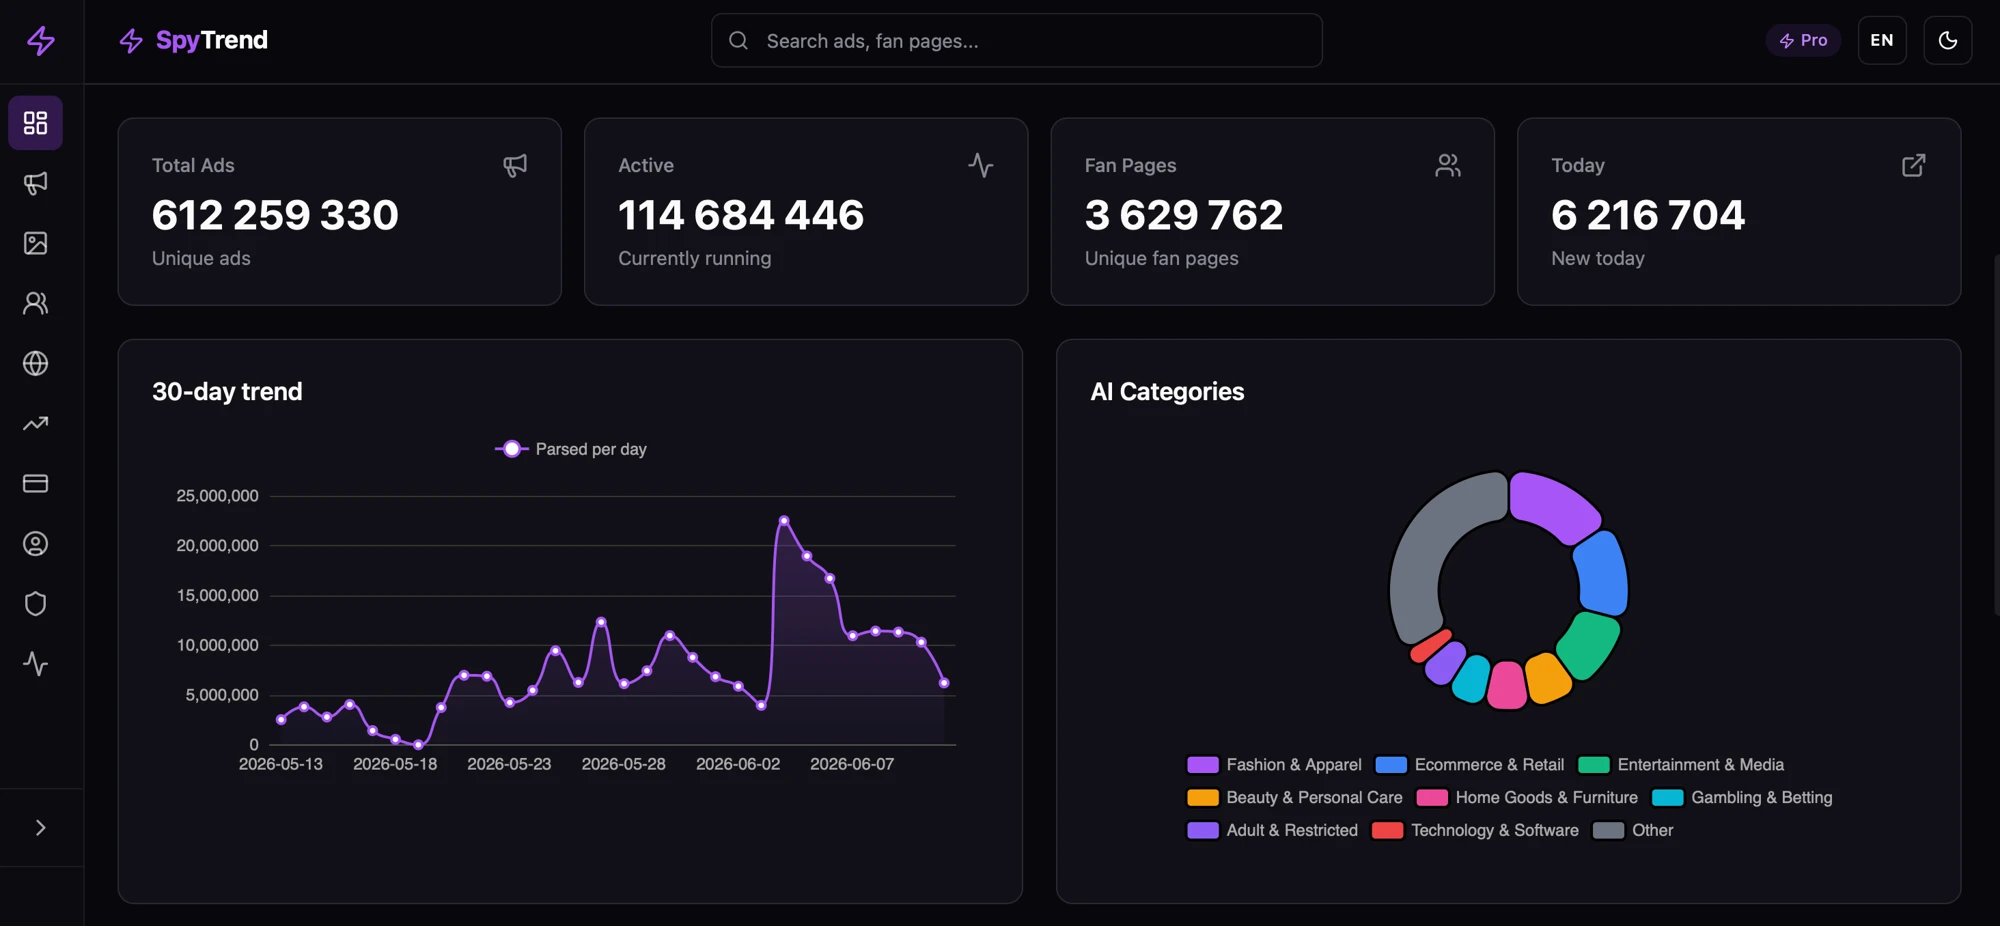The width and height of the screenshot is (2000, 926).
Task: Switch language with the EN button
Action: 1881,40
